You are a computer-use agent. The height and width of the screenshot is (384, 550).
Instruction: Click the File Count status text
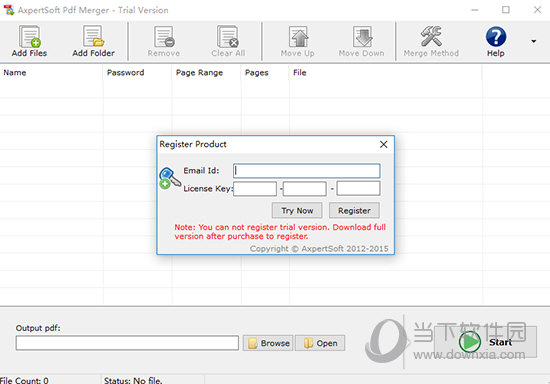tap(24, 380)
